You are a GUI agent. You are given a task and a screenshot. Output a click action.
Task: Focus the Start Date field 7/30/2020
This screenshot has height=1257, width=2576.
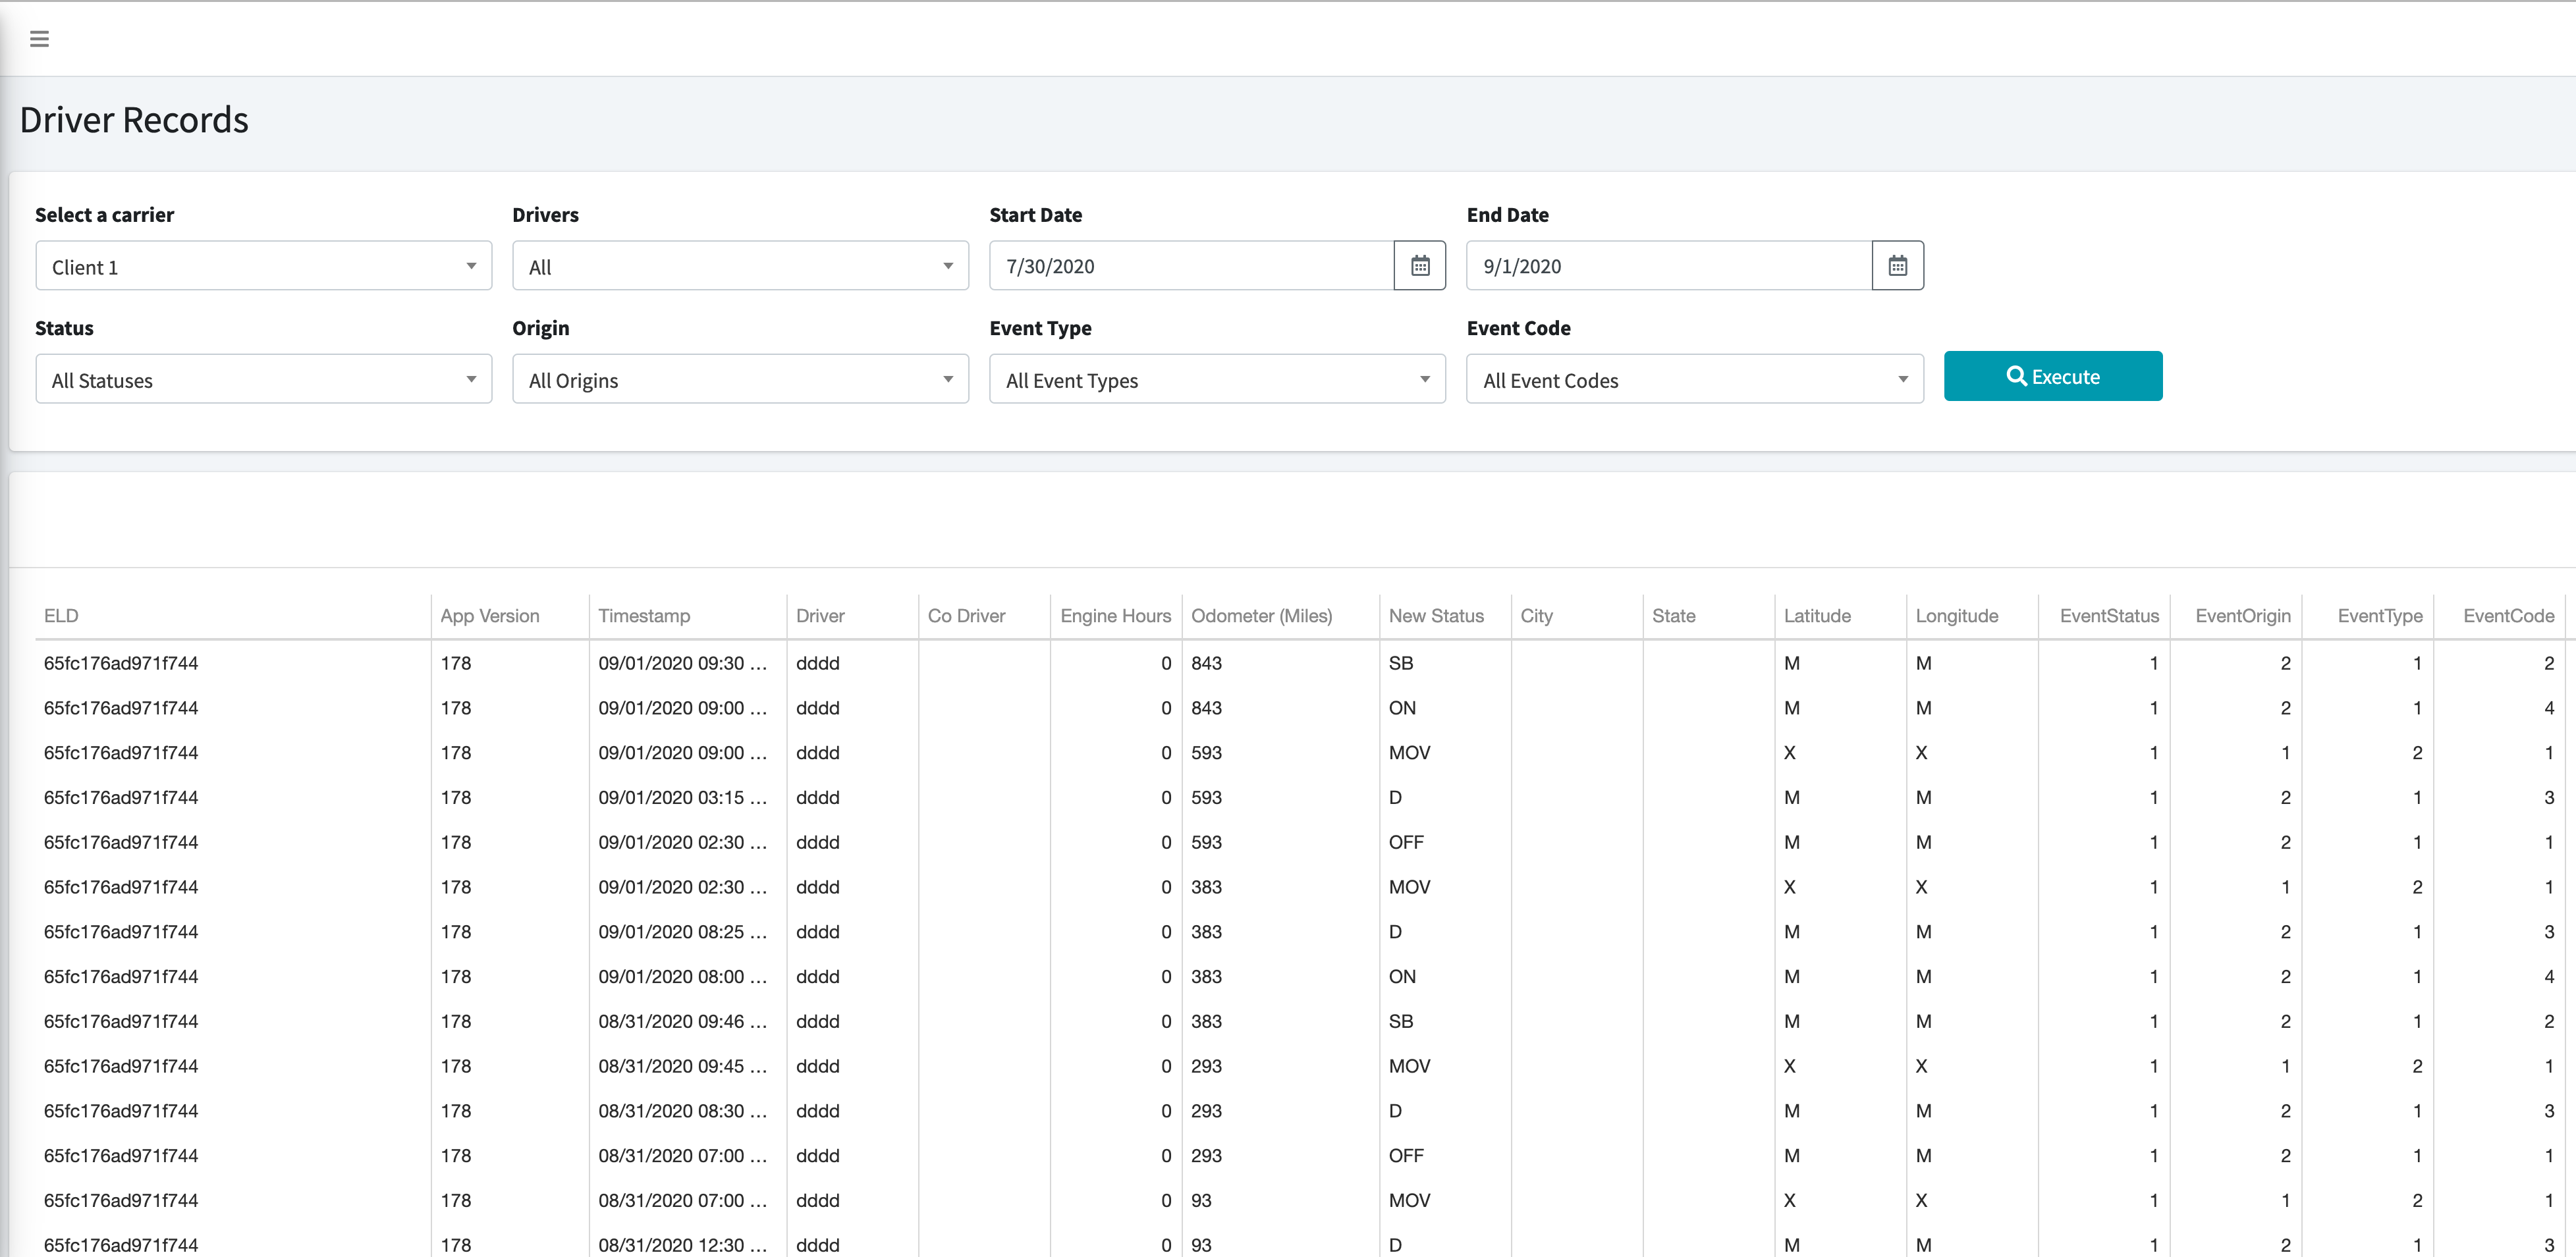pos(1192,266)
